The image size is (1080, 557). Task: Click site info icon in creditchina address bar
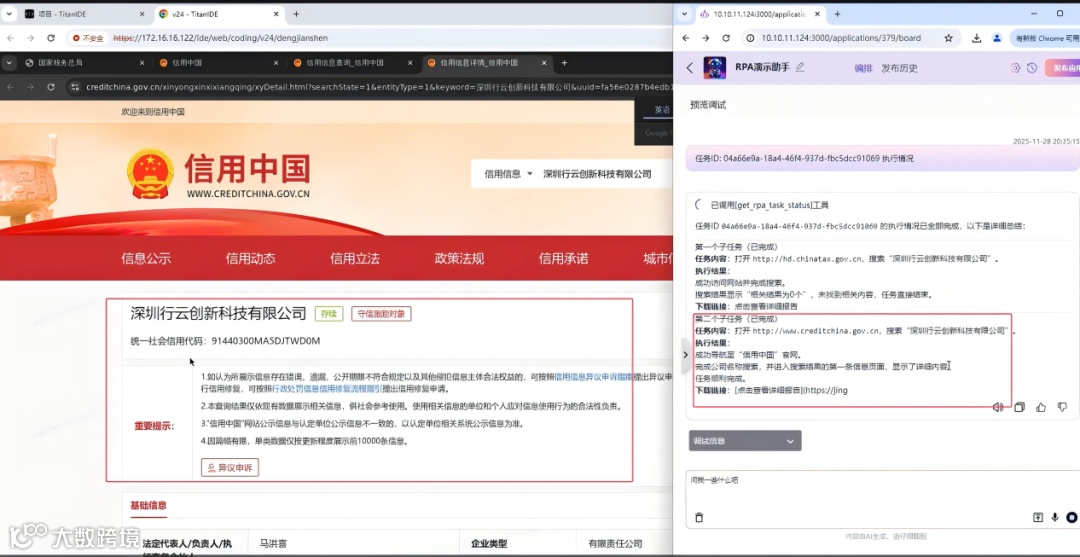pos(74,87)
